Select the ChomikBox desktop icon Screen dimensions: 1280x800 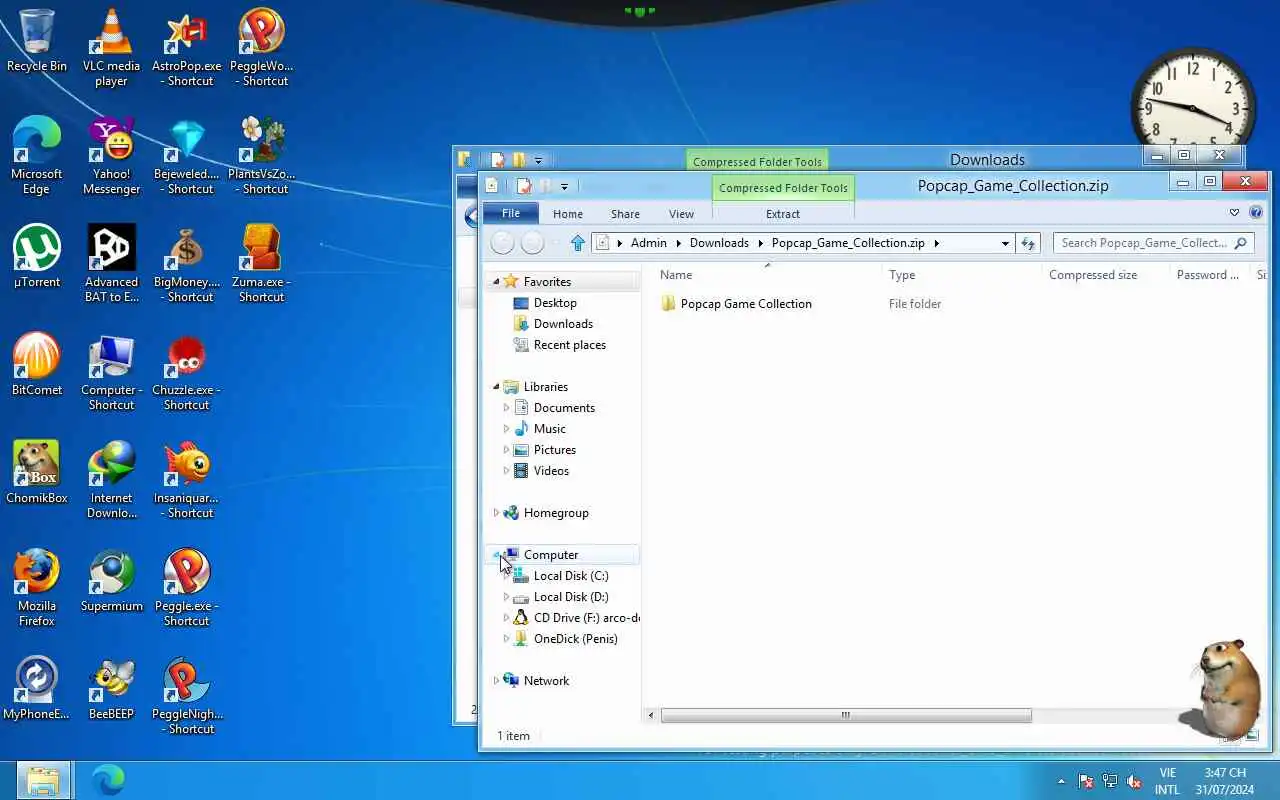pyautogui.click(x=37, y=473)
